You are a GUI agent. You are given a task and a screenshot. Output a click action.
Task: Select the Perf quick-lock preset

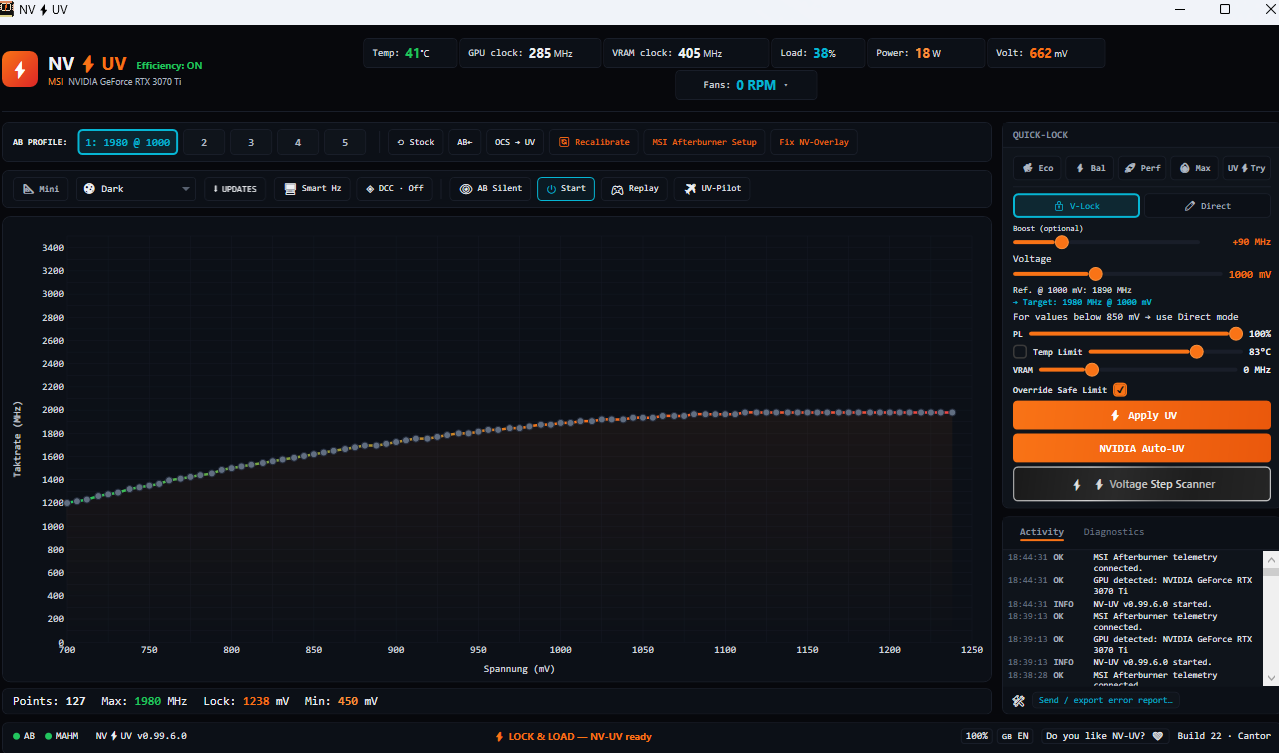(1142, 168)
